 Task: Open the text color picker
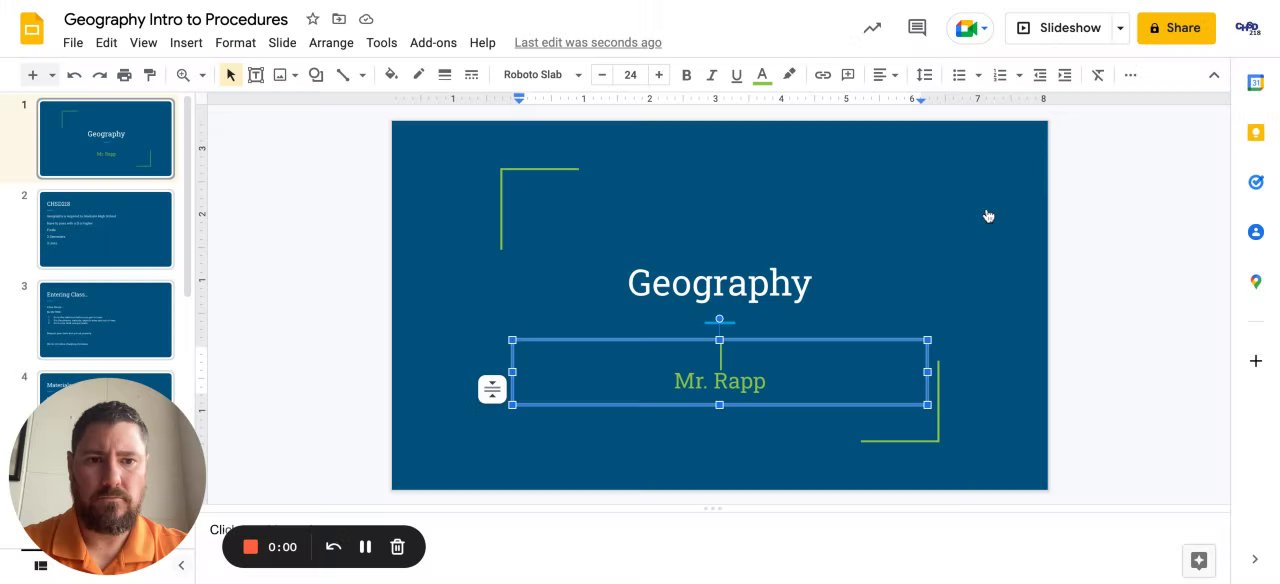point(761,75)
